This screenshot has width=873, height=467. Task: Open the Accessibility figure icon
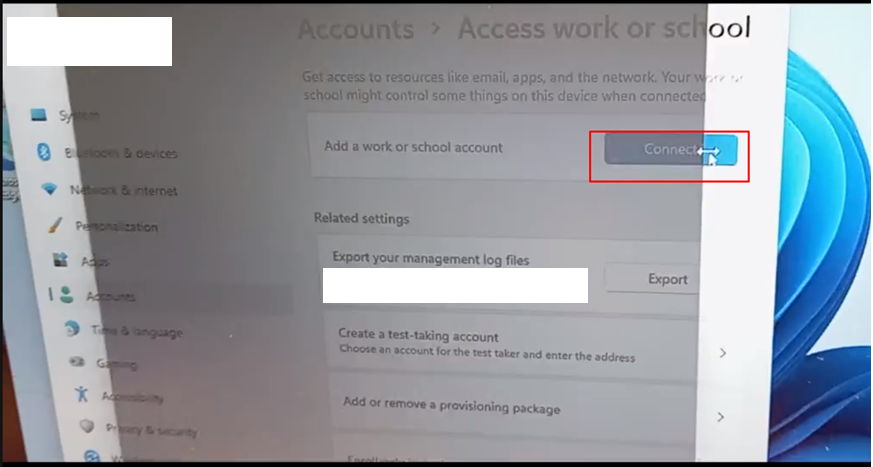tap(82, 394)
